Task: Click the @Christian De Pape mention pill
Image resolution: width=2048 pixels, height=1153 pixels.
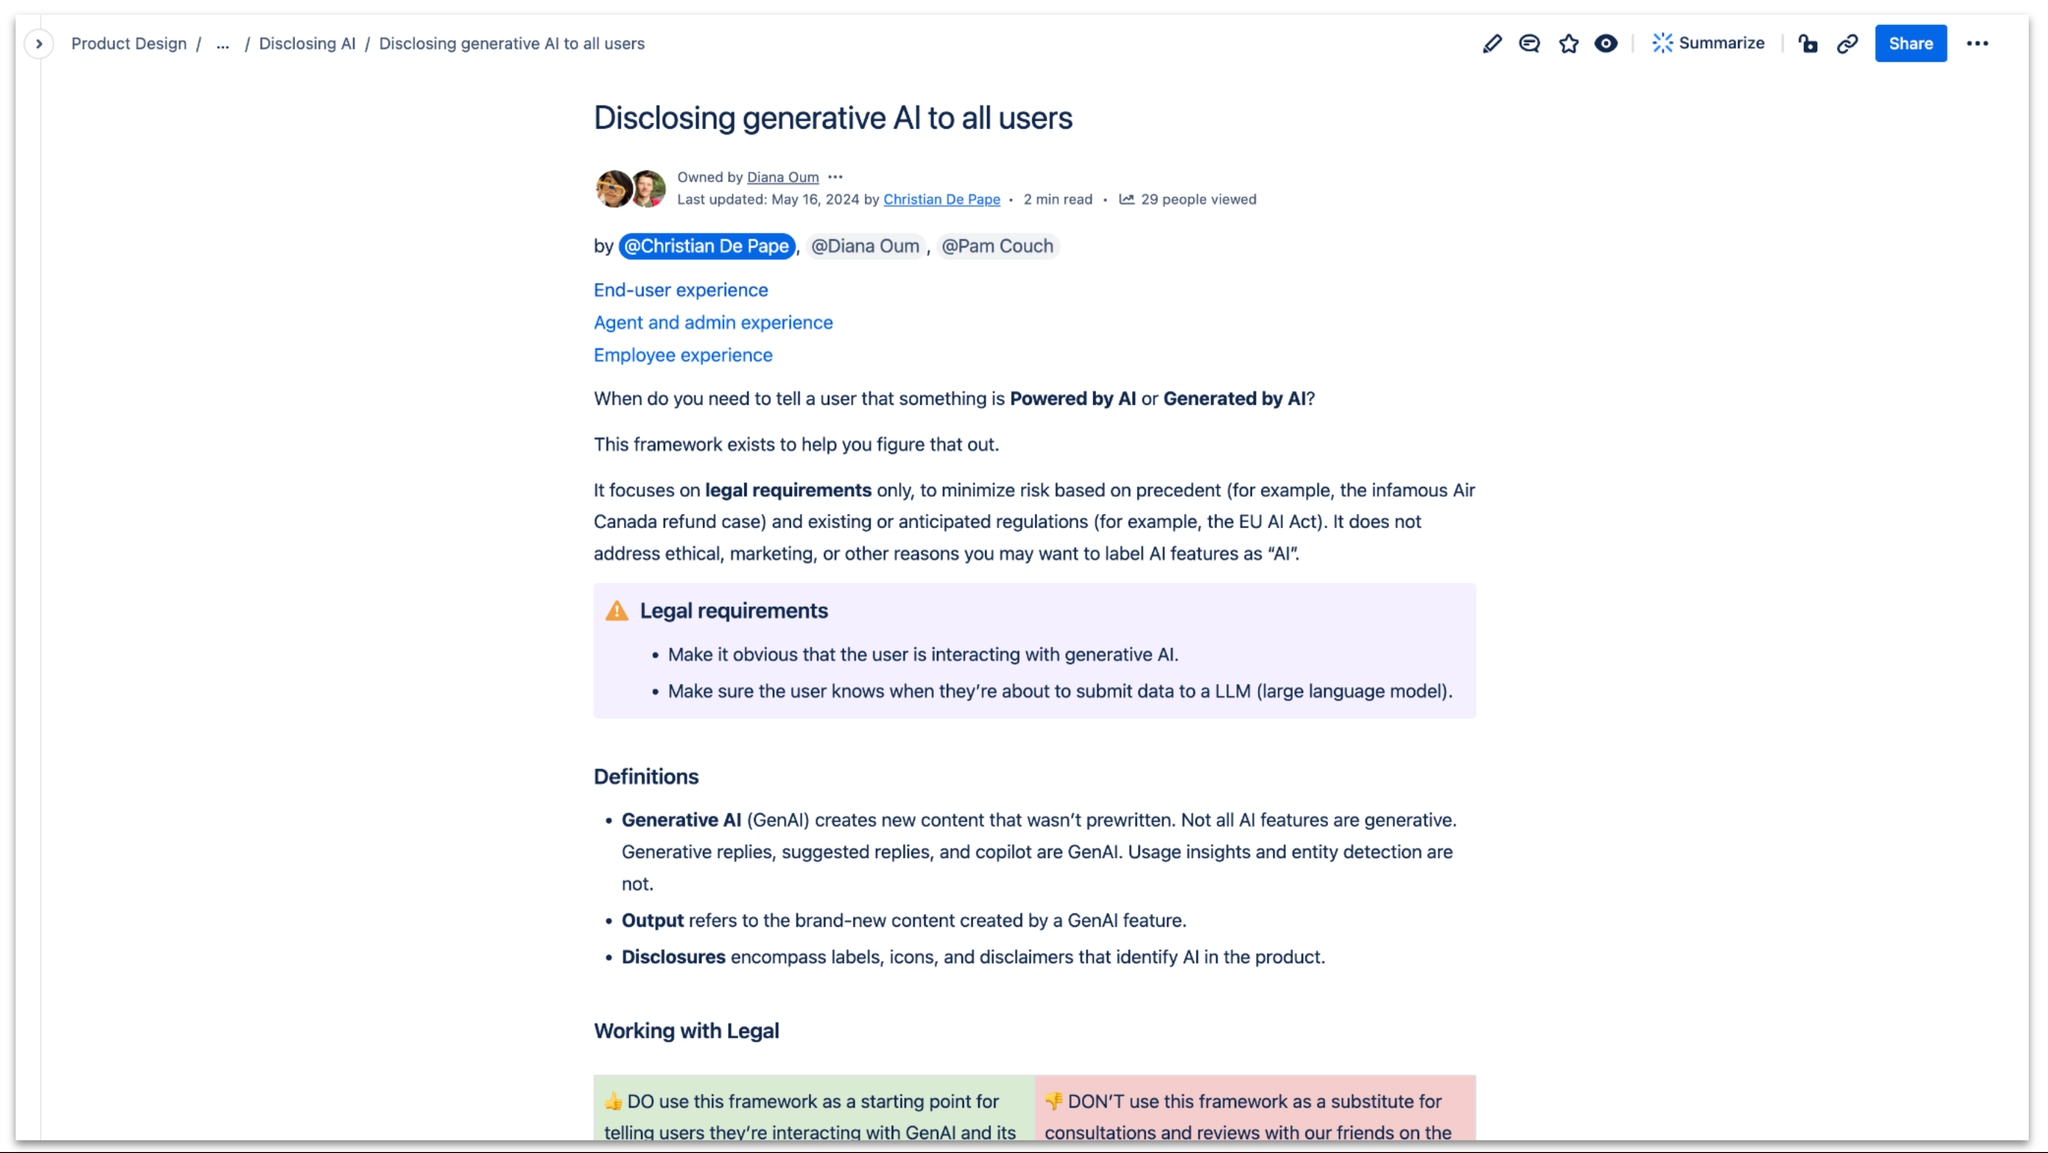Action: pos(706,246)
